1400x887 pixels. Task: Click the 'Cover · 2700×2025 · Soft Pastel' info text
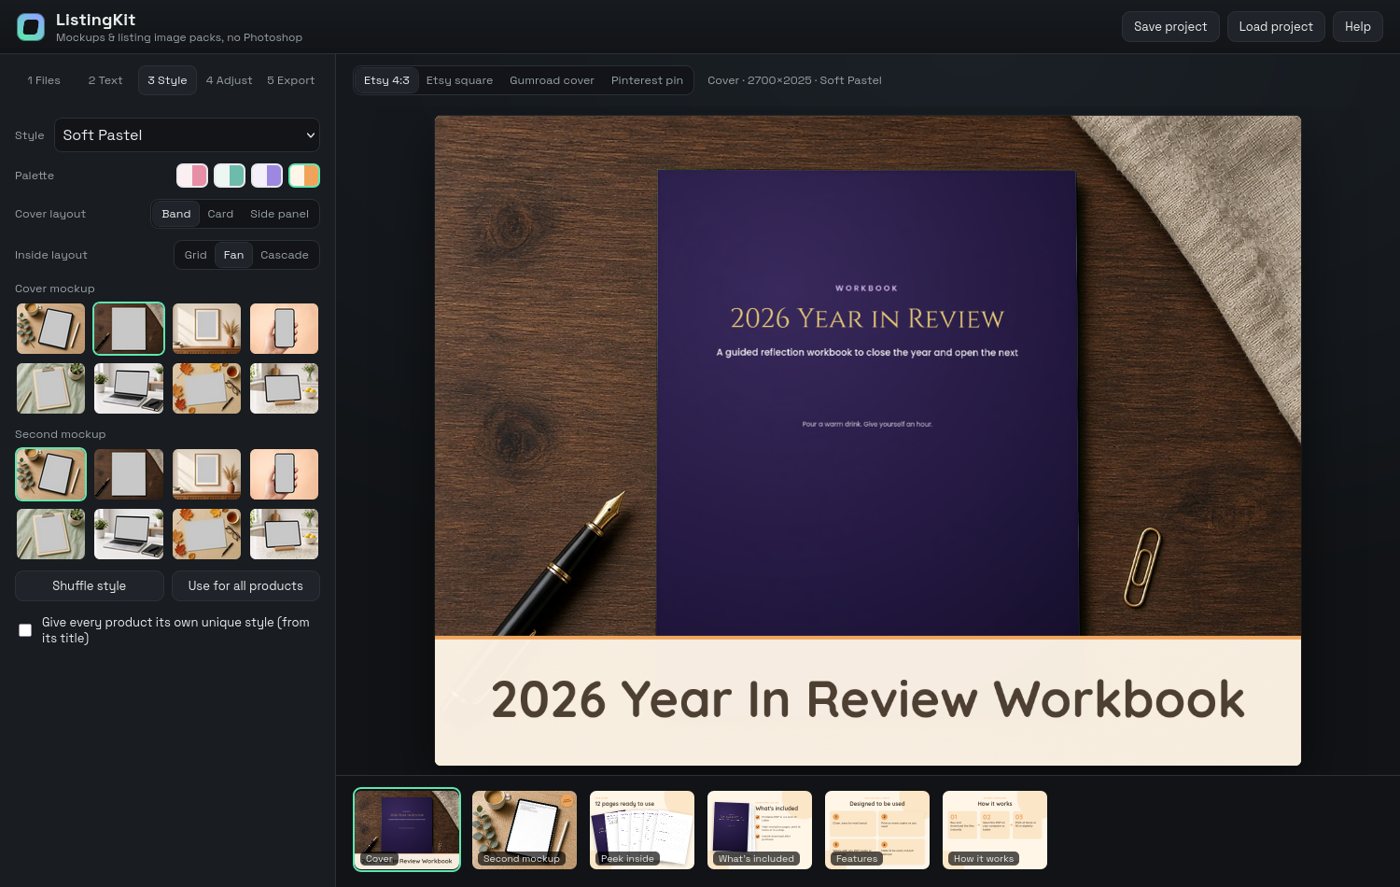794,80
